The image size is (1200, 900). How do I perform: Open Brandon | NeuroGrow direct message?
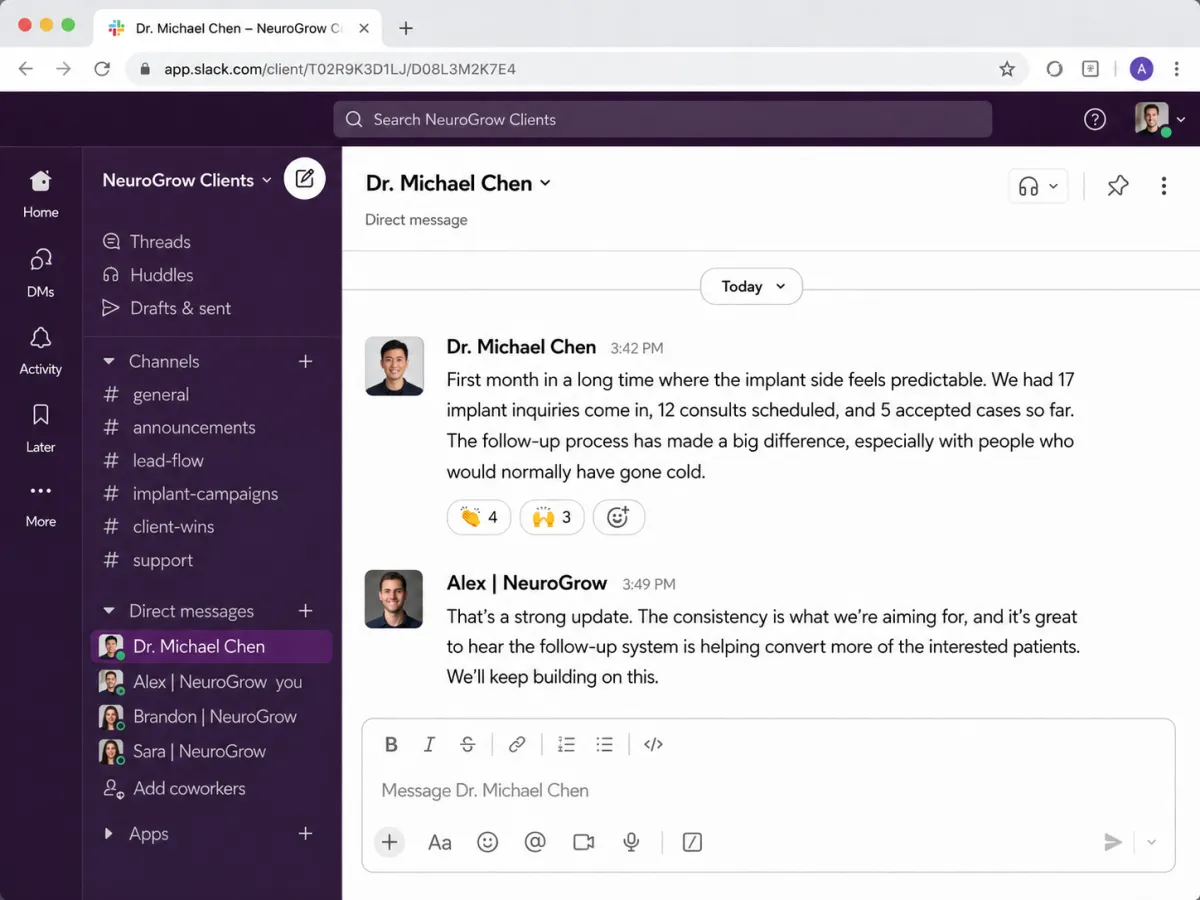(x=211, y=716)
